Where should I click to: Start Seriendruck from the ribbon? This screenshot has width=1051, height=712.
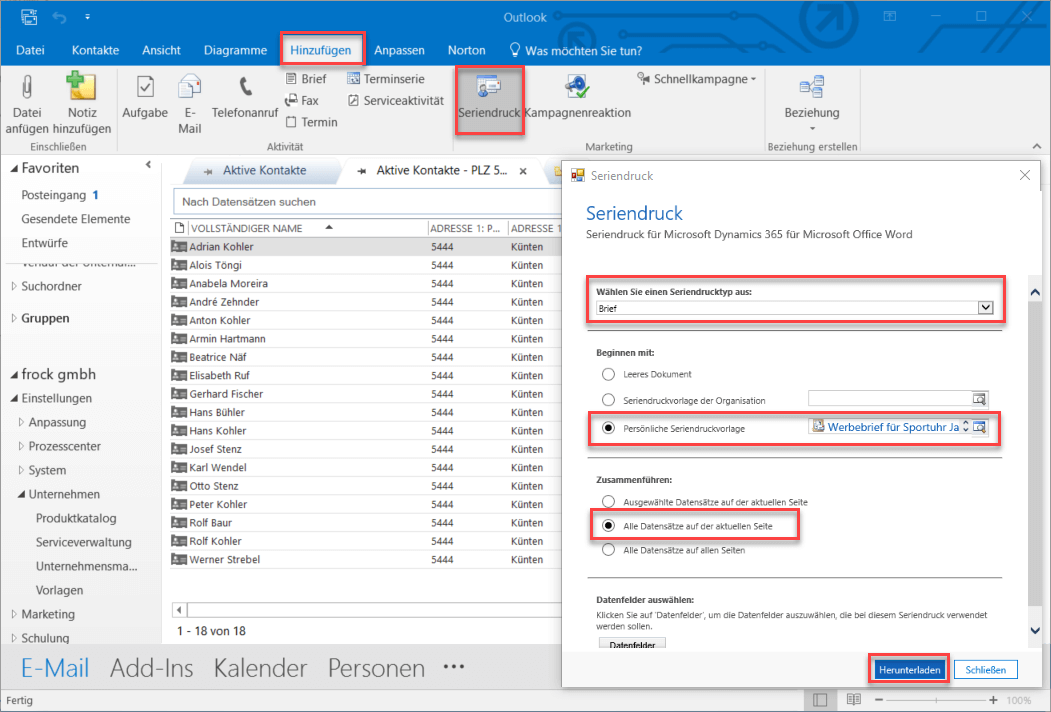coord(489,99)
